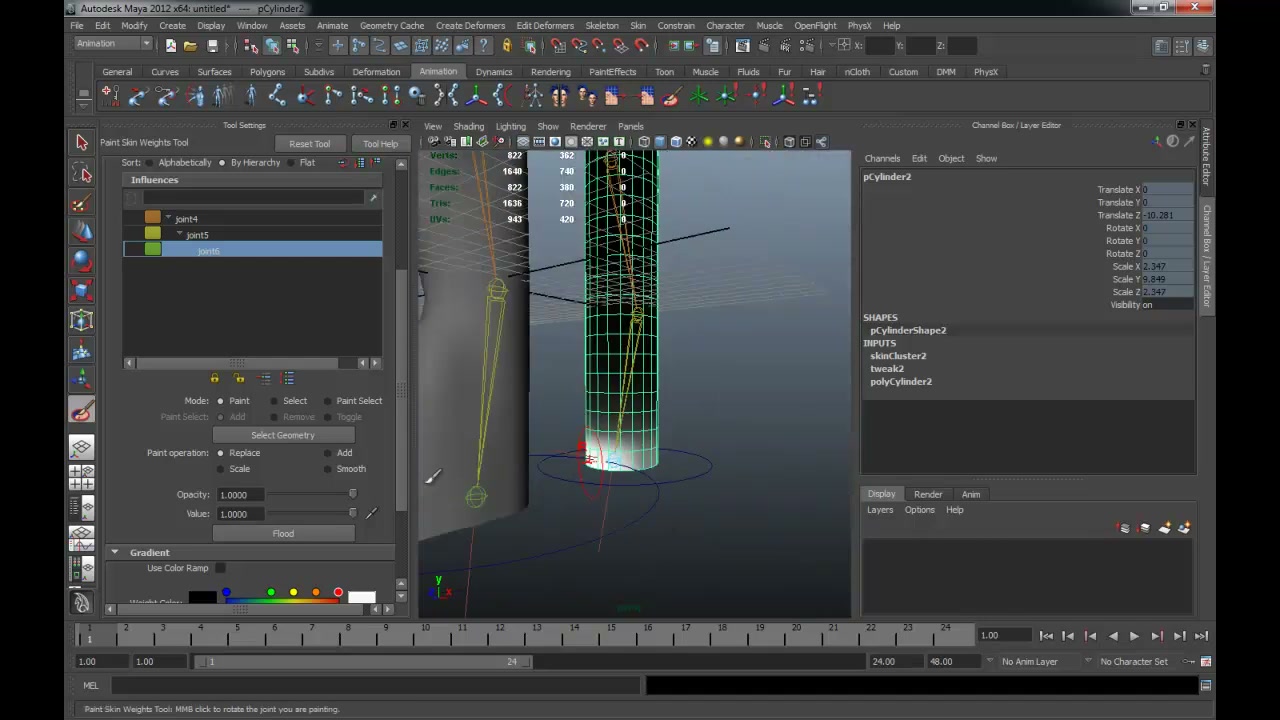1280x720 pixels.
Task: Sort influences Alphabetically
Action: [148, 162]
